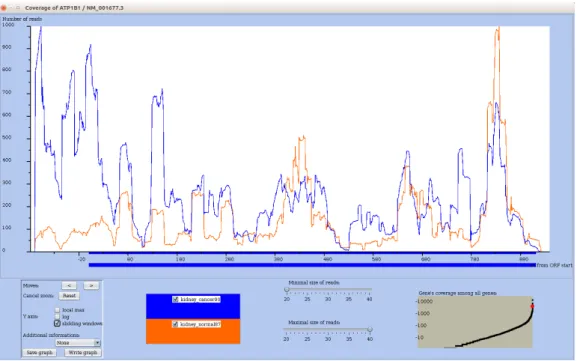Uncheck the kidney_cancer sample checkbox
Screen dimensions: 577x361
[176, 300]
